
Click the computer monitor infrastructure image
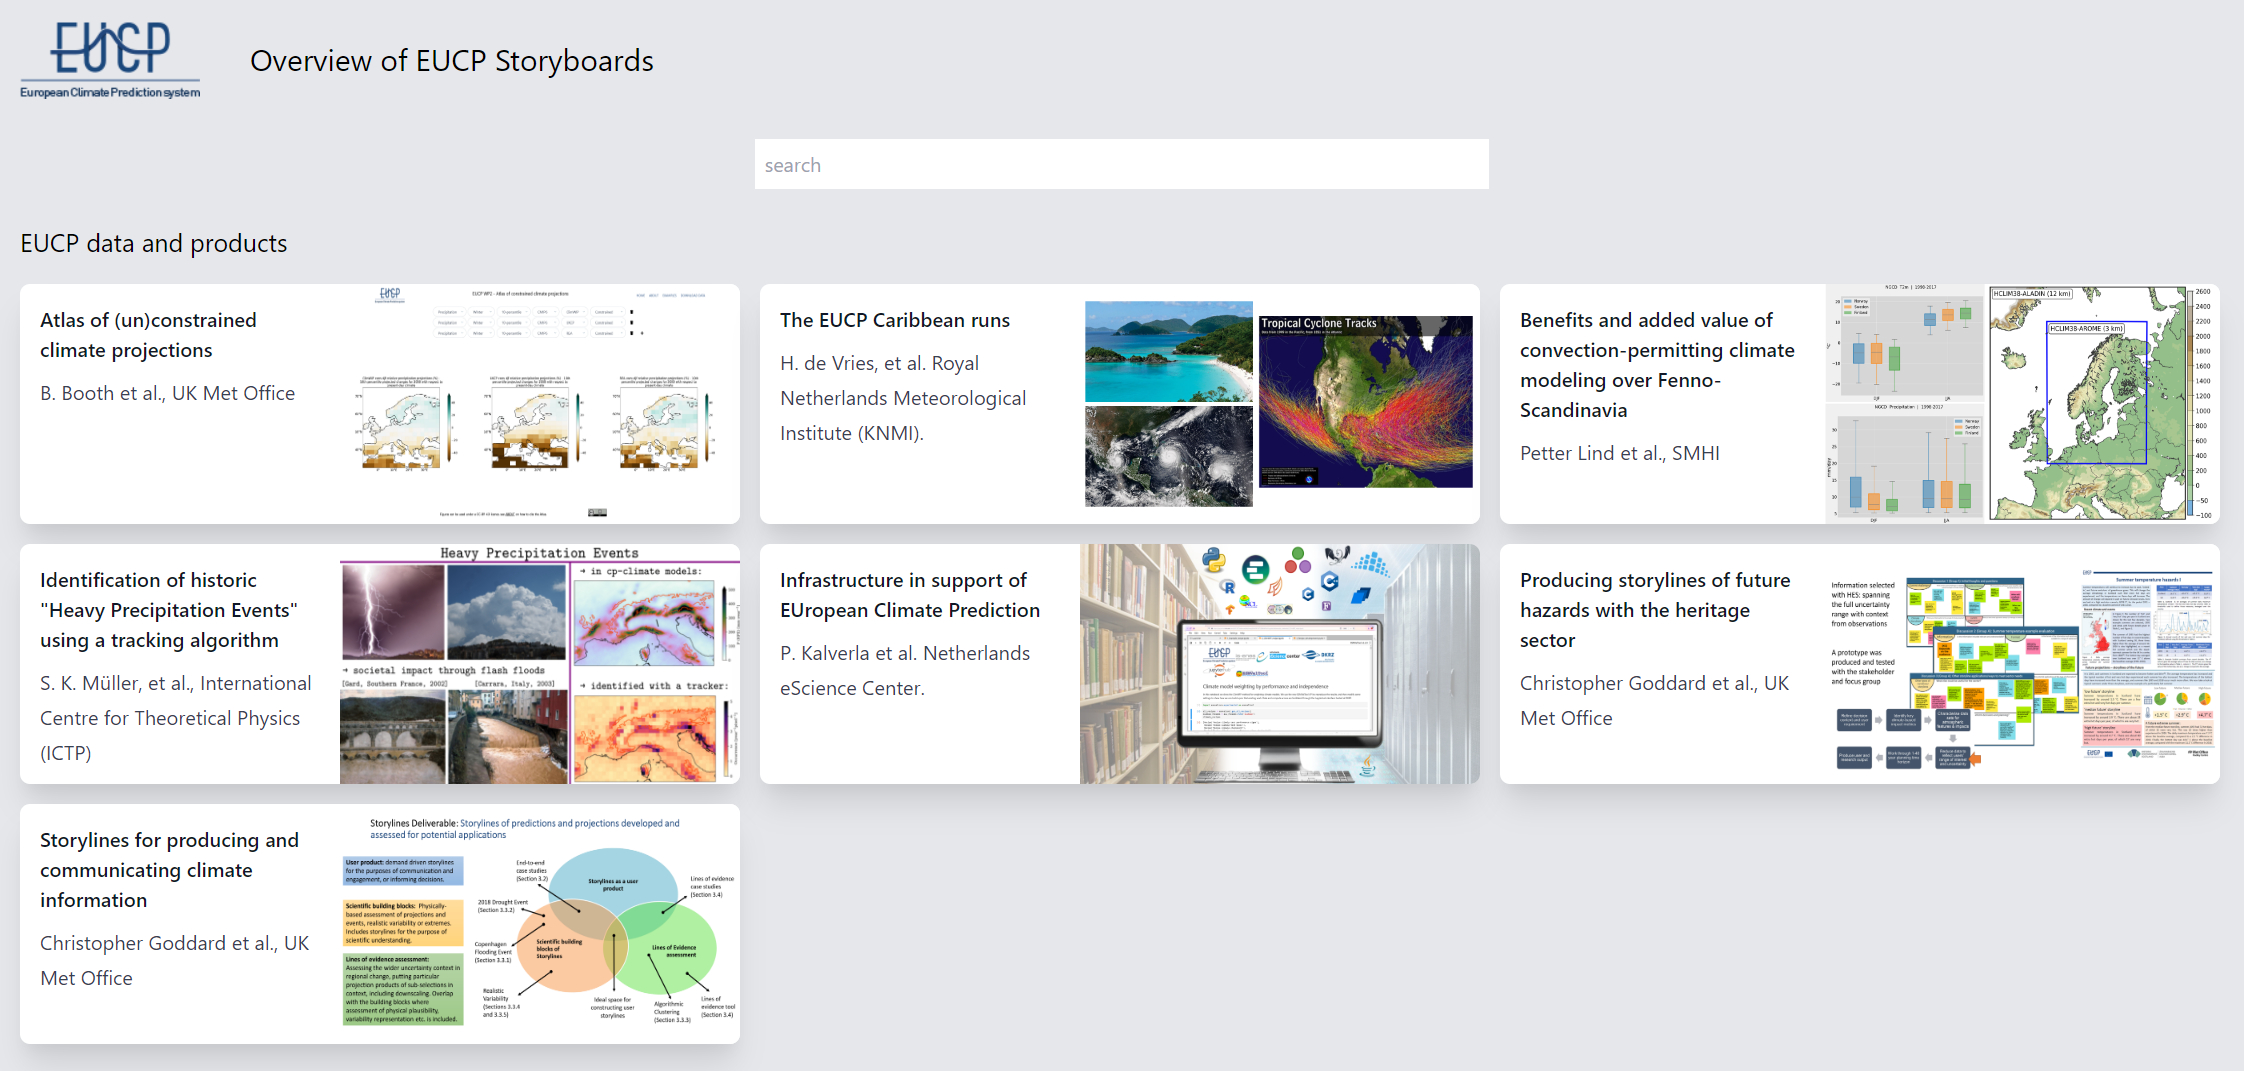coord(1279,664)
